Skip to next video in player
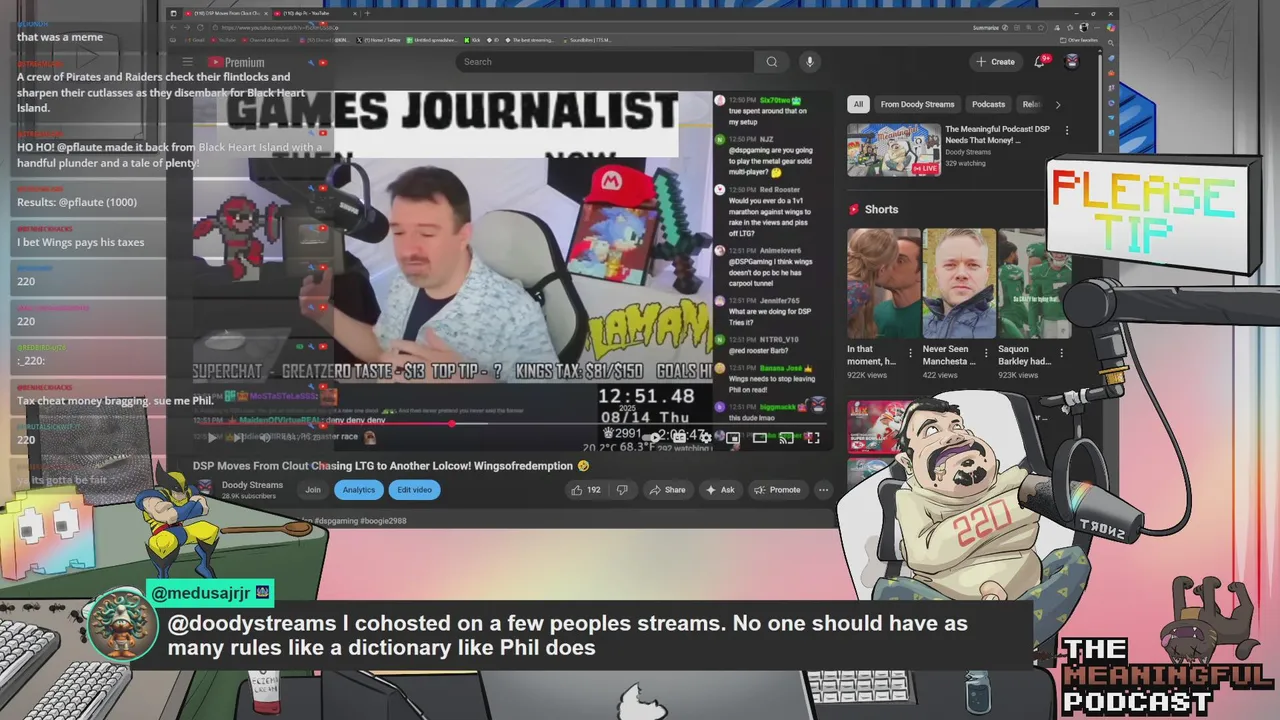1280x720 pixels. click(238, 438)
